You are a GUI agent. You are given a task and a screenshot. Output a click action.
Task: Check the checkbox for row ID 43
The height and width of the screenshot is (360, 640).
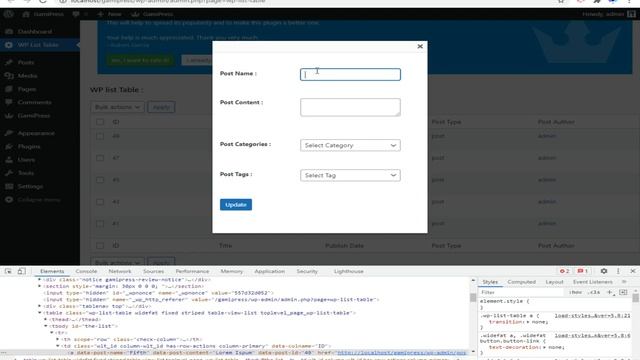click(100, 202)
